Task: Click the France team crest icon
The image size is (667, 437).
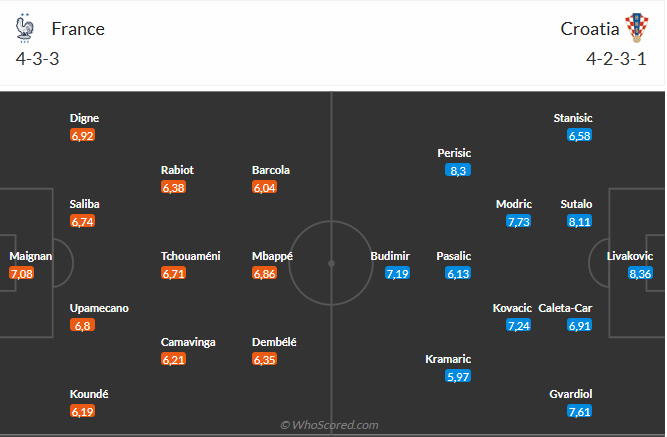Action: [26, 27]
